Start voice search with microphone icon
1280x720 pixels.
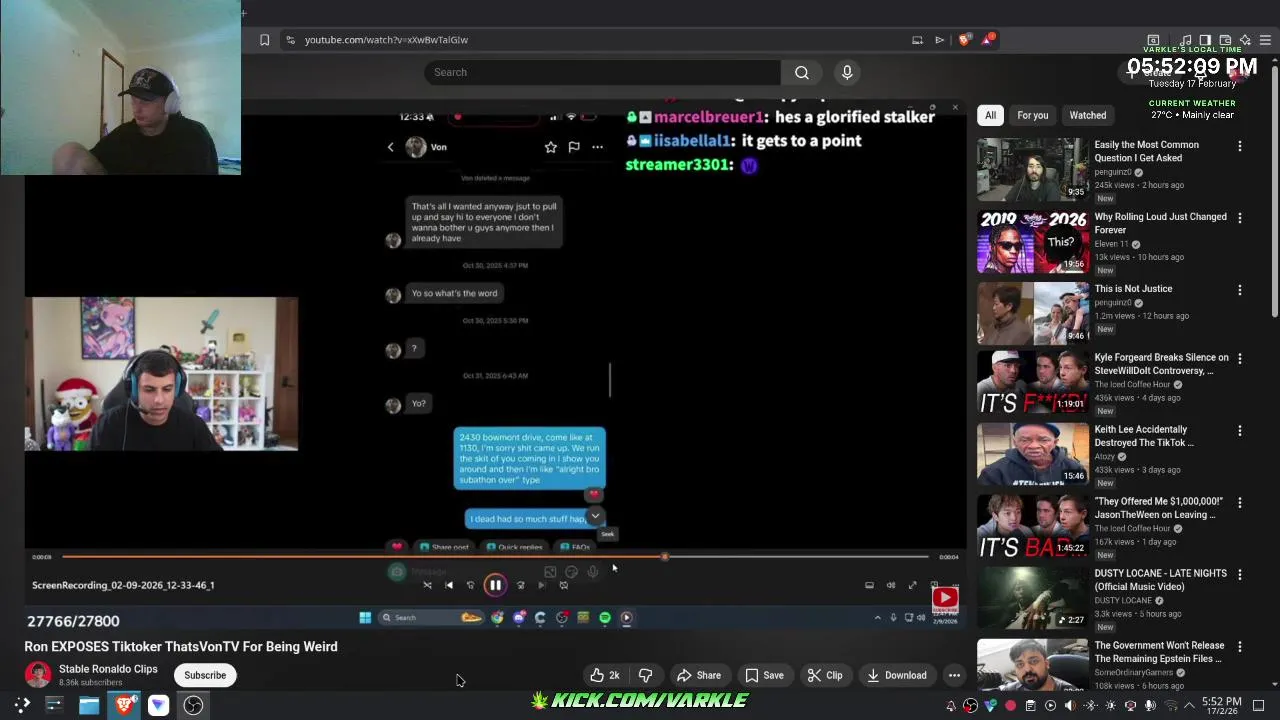(847, 72)
